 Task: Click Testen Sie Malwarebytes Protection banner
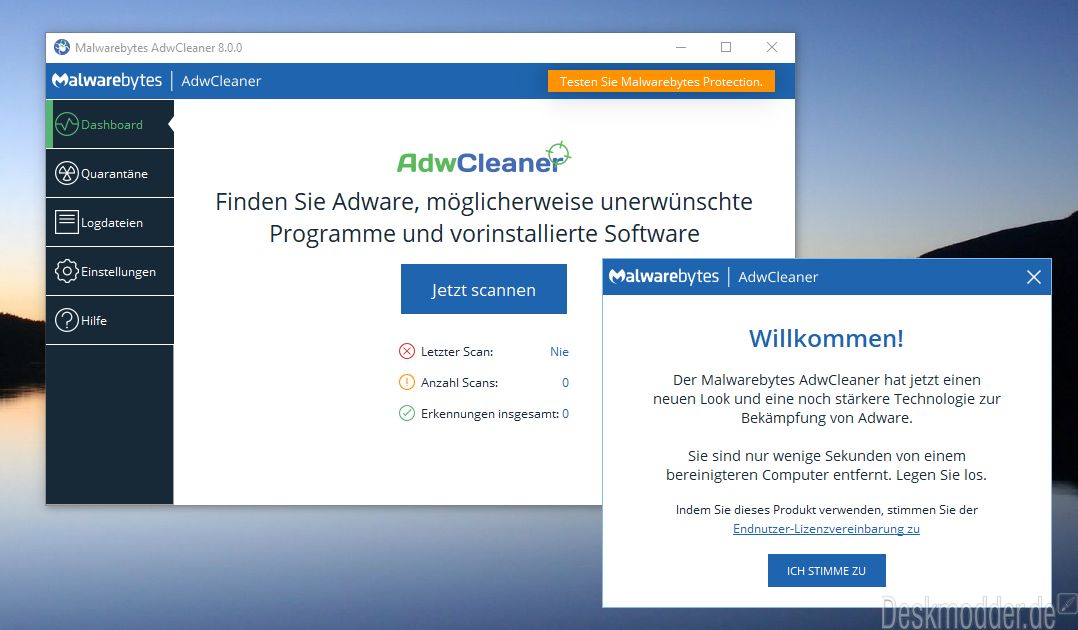coord(661,81)
